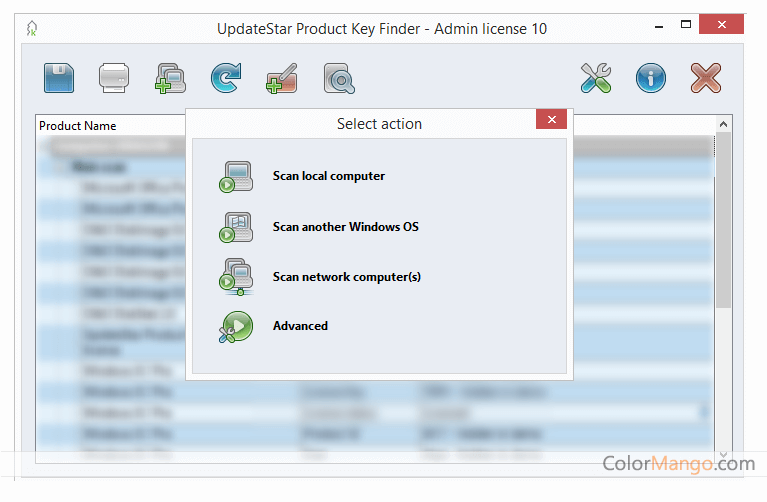The image size is (767, 502).
Task: Click the red X exit toolbar icon
Action: [706, 77]
